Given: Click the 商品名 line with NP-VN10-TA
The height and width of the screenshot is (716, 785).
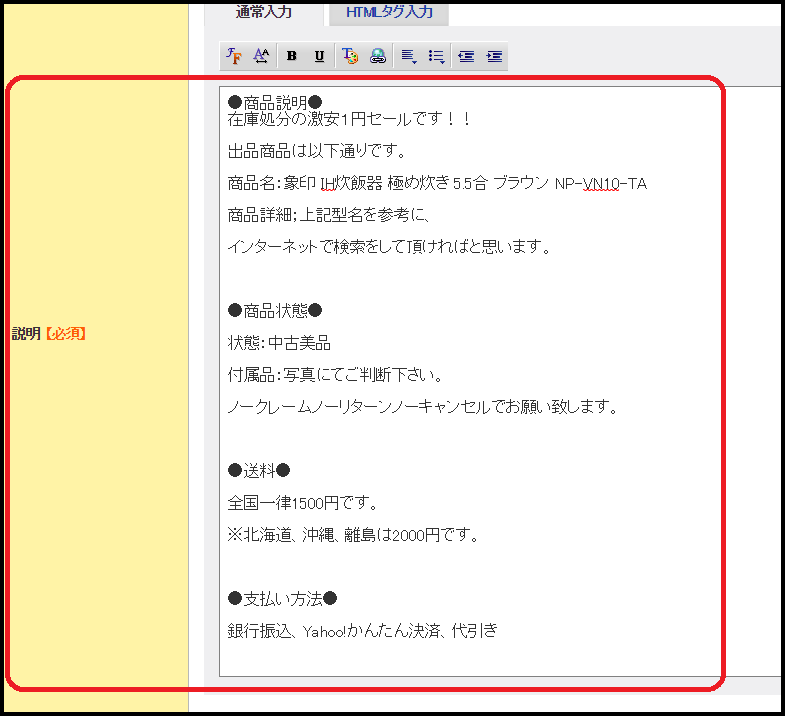Looking at the screenshot, I should (437, 183).
